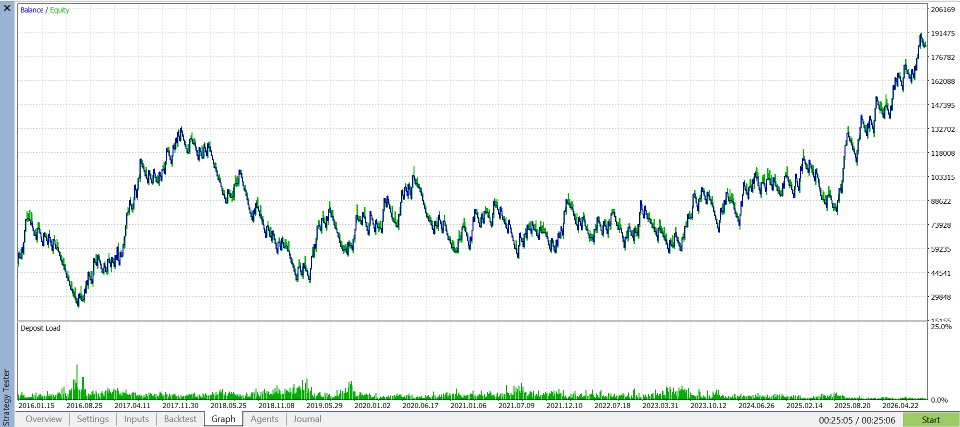Image resolution: width=960 pixels, height=427 pixels.
Task: Click the 2017.04.11 date label
Action: [132, 406]
